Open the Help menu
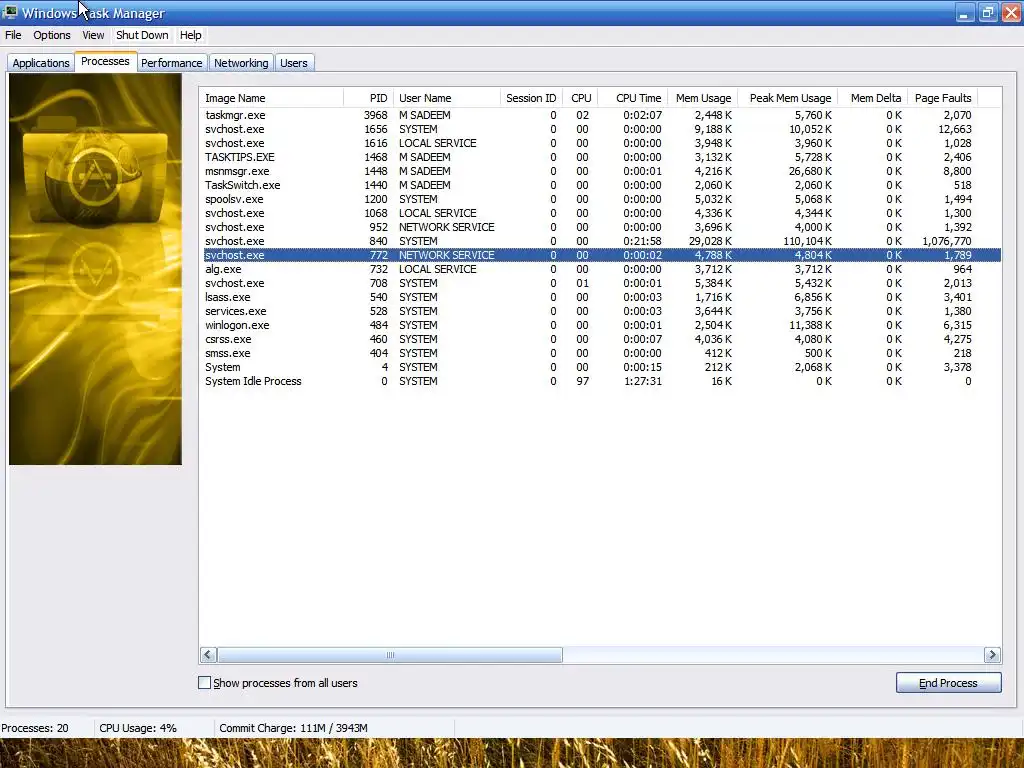The height and width of the screenshot is (768, 1024). 190,35
